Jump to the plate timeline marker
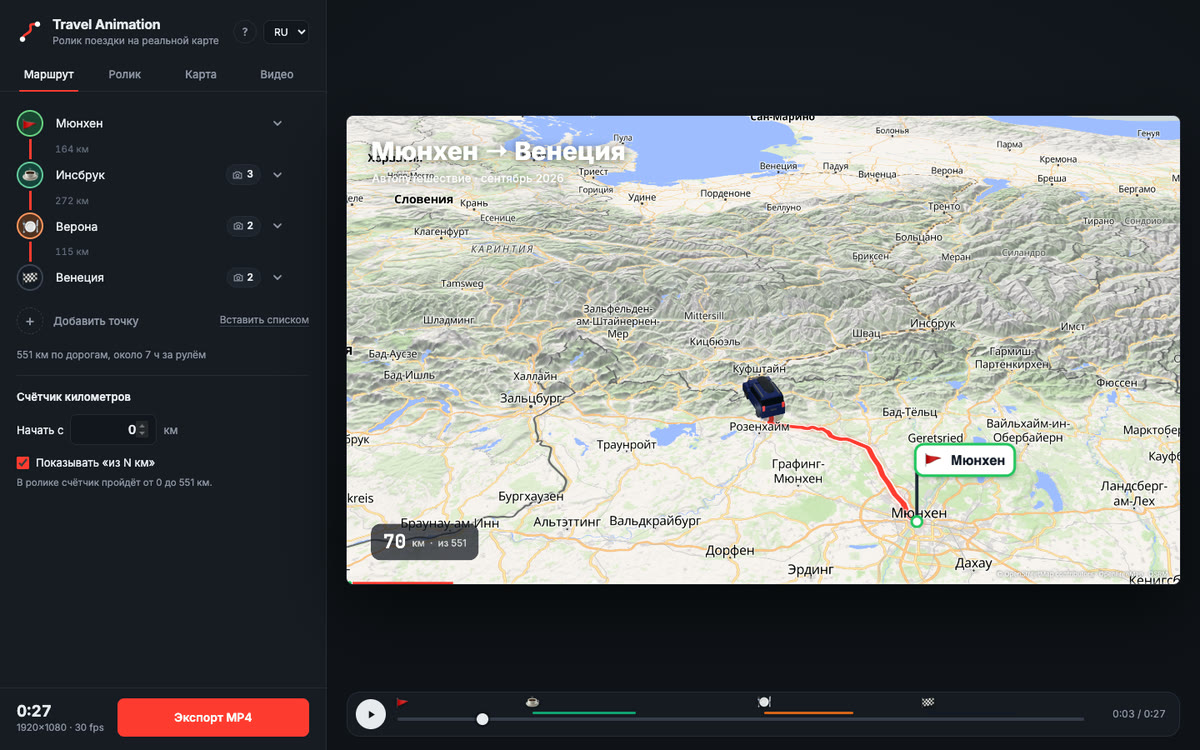 click(764, 703)
